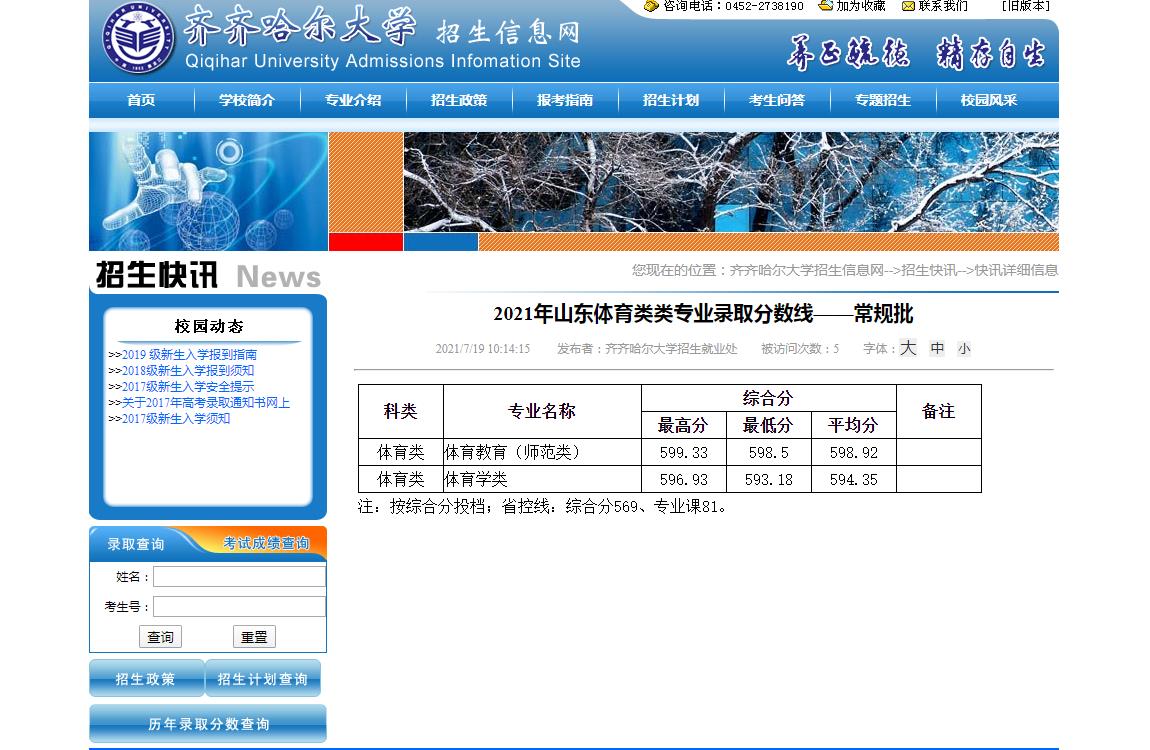The height and width of the screenshot is (750, 1150).
Task: Click the 最低分 column header
Action: [x=768, y=425]
